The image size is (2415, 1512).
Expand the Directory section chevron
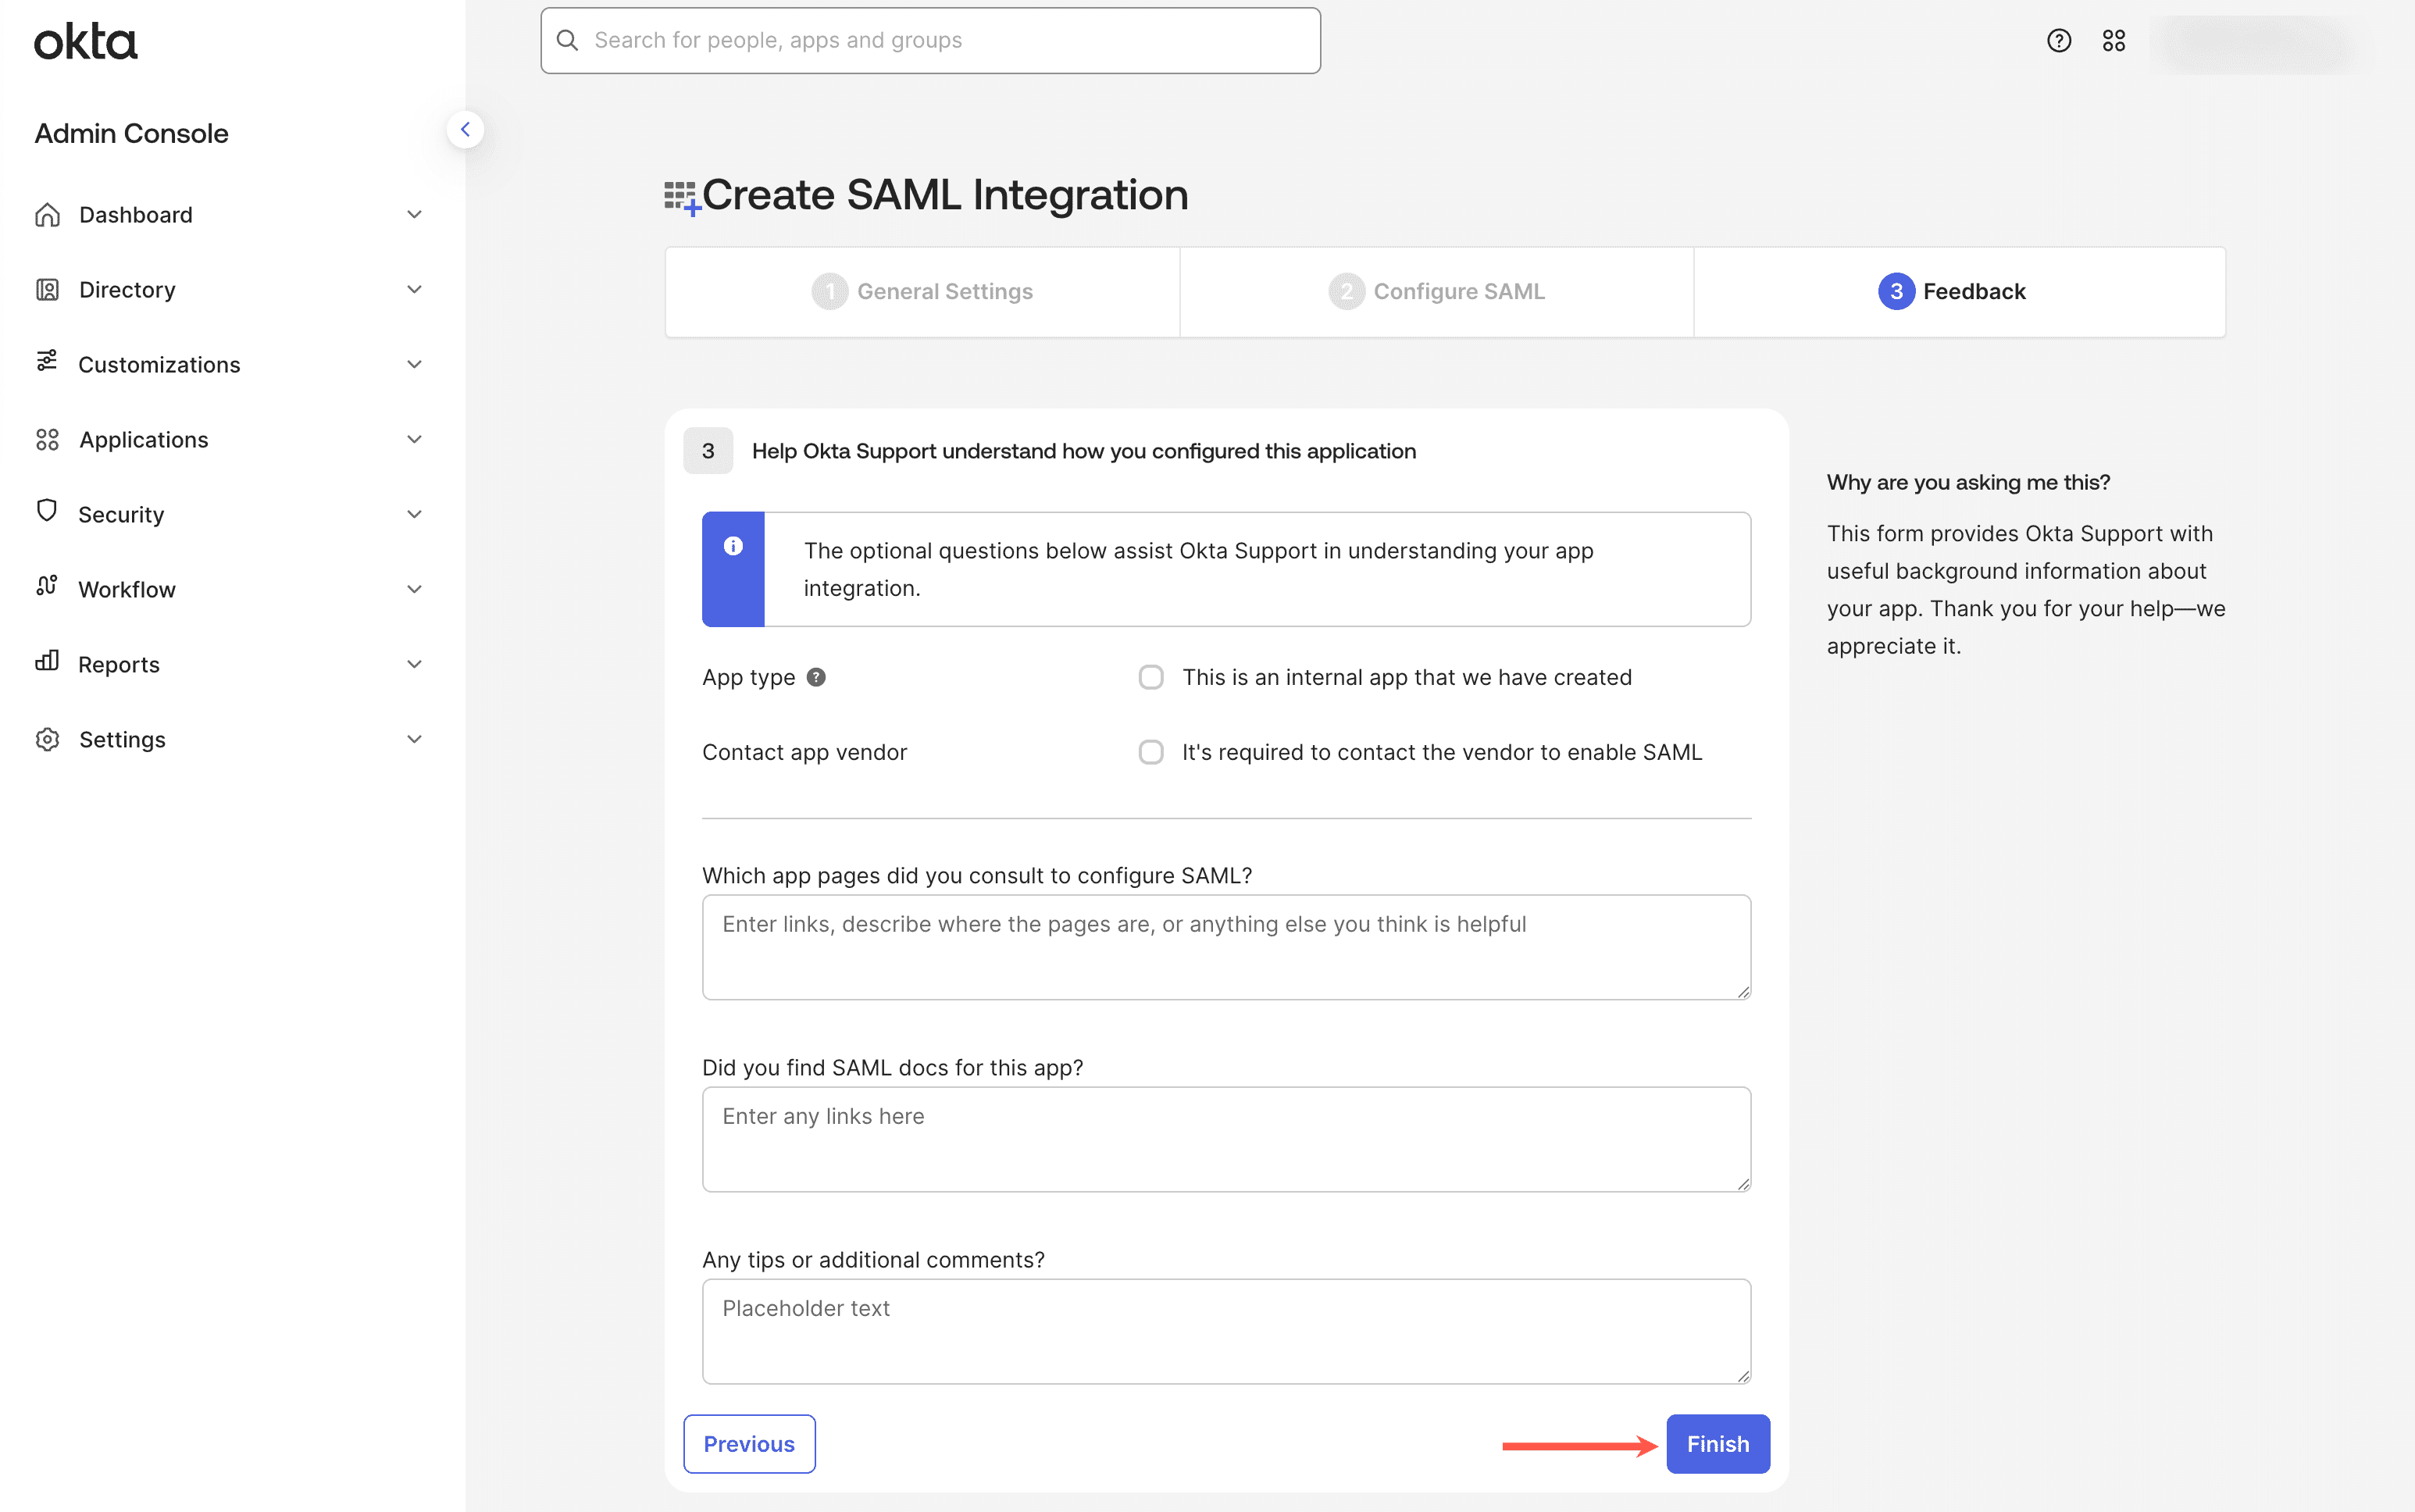[x=414, y=289]
